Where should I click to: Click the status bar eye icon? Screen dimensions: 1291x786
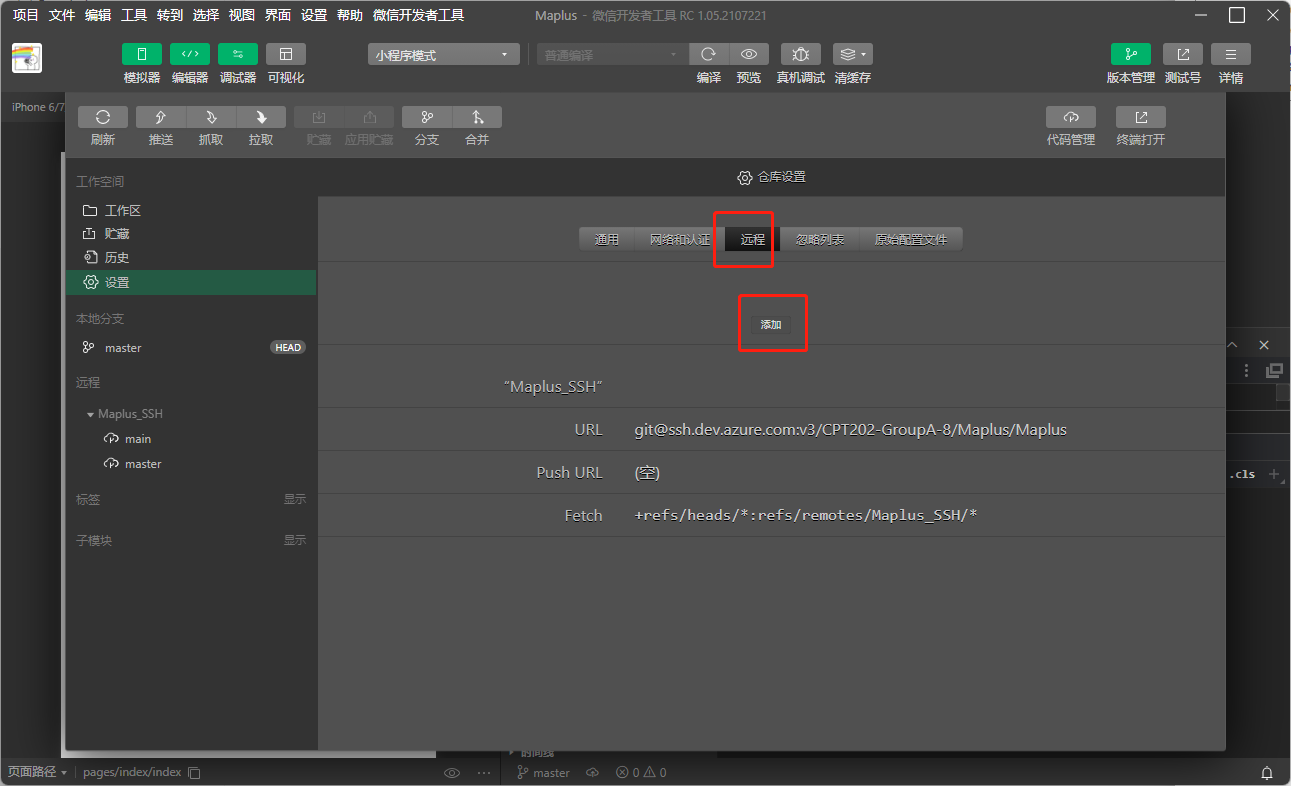click(x=452, y=773)
